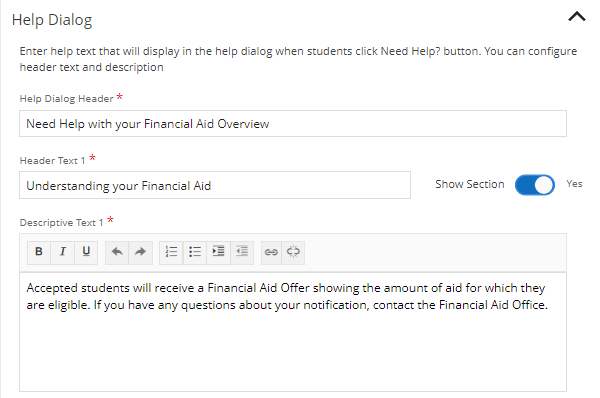This screenshot has width=600, height=398.
Task: Insert a numbered list
Action: [171, 252]
